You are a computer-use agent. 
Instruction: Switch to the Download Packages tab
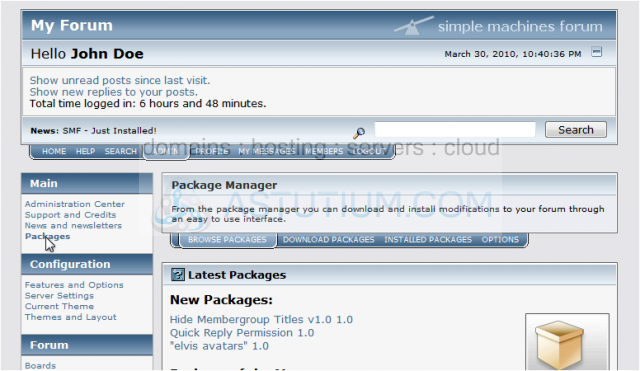pos(329,240)
